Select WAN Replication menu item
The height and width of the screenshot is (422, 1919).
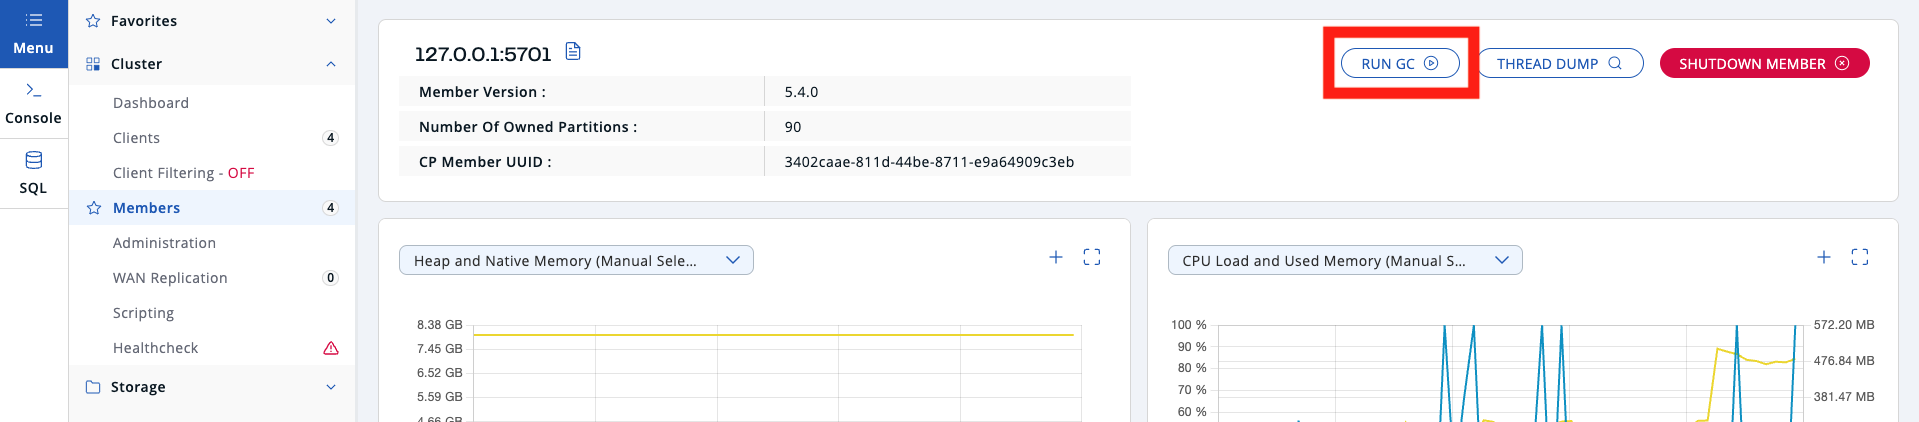pos(170,278)
